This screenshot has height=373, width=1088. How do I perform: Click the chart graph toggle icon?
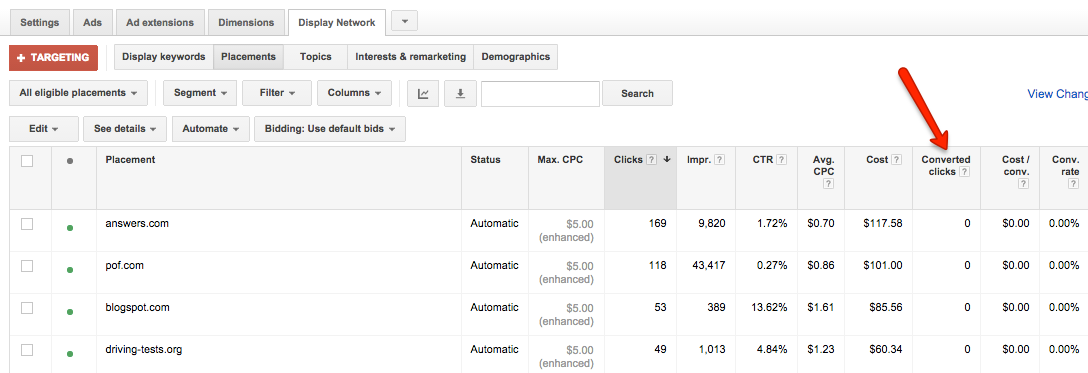[423, 93]
